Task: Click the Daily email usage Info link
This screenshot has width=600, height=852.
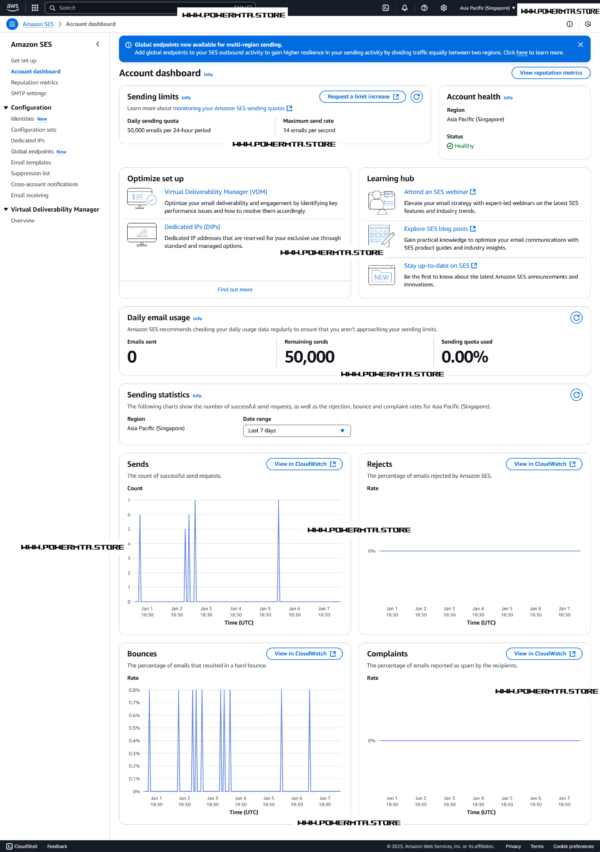Action: (197, 319)
